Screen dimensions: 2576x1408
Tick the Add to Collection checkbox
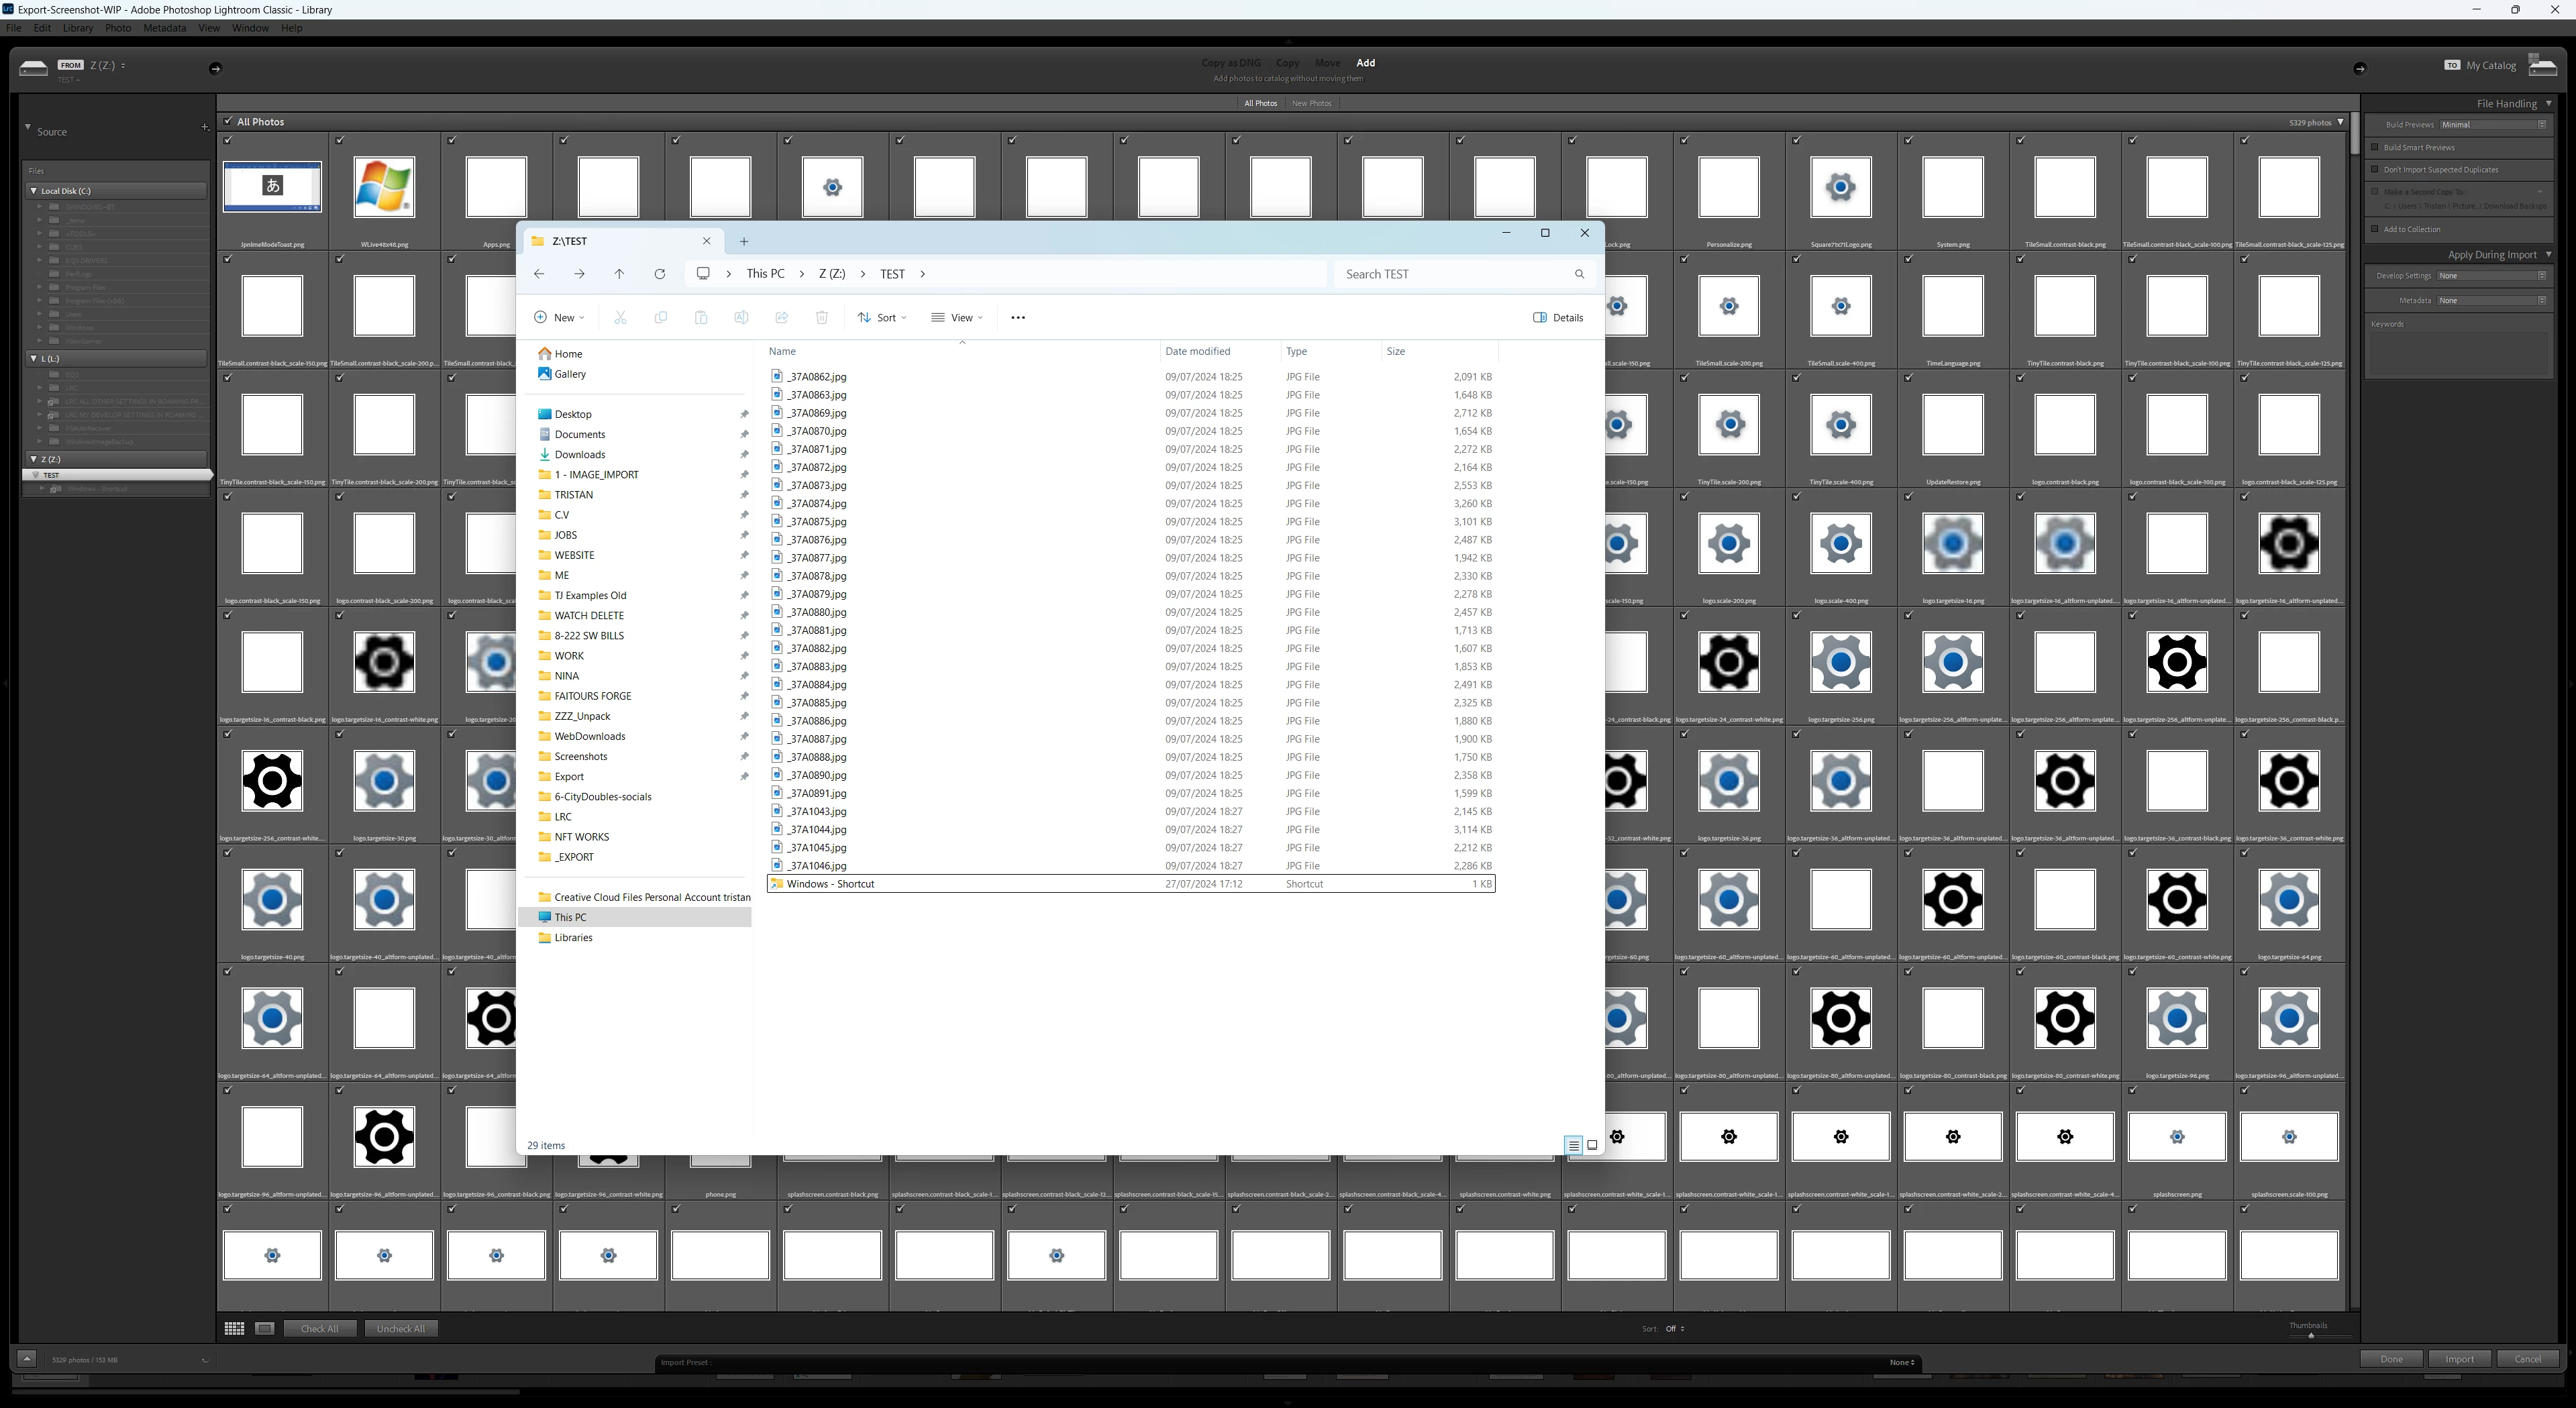pos(2375,229)
